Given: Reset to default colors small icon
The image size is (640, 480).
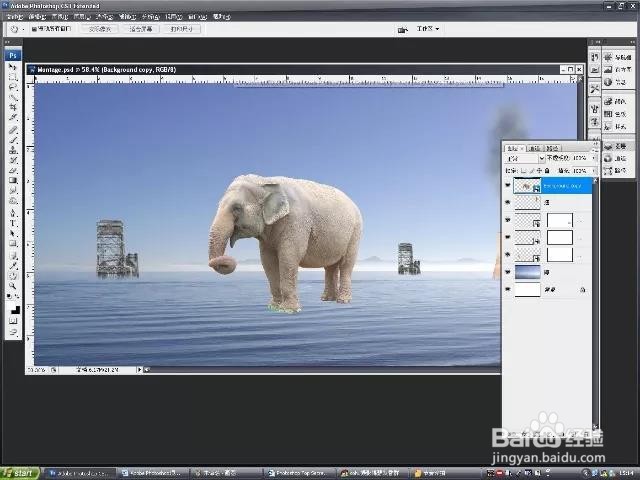Looking at the screenshot, I should (x=10, y=297).
